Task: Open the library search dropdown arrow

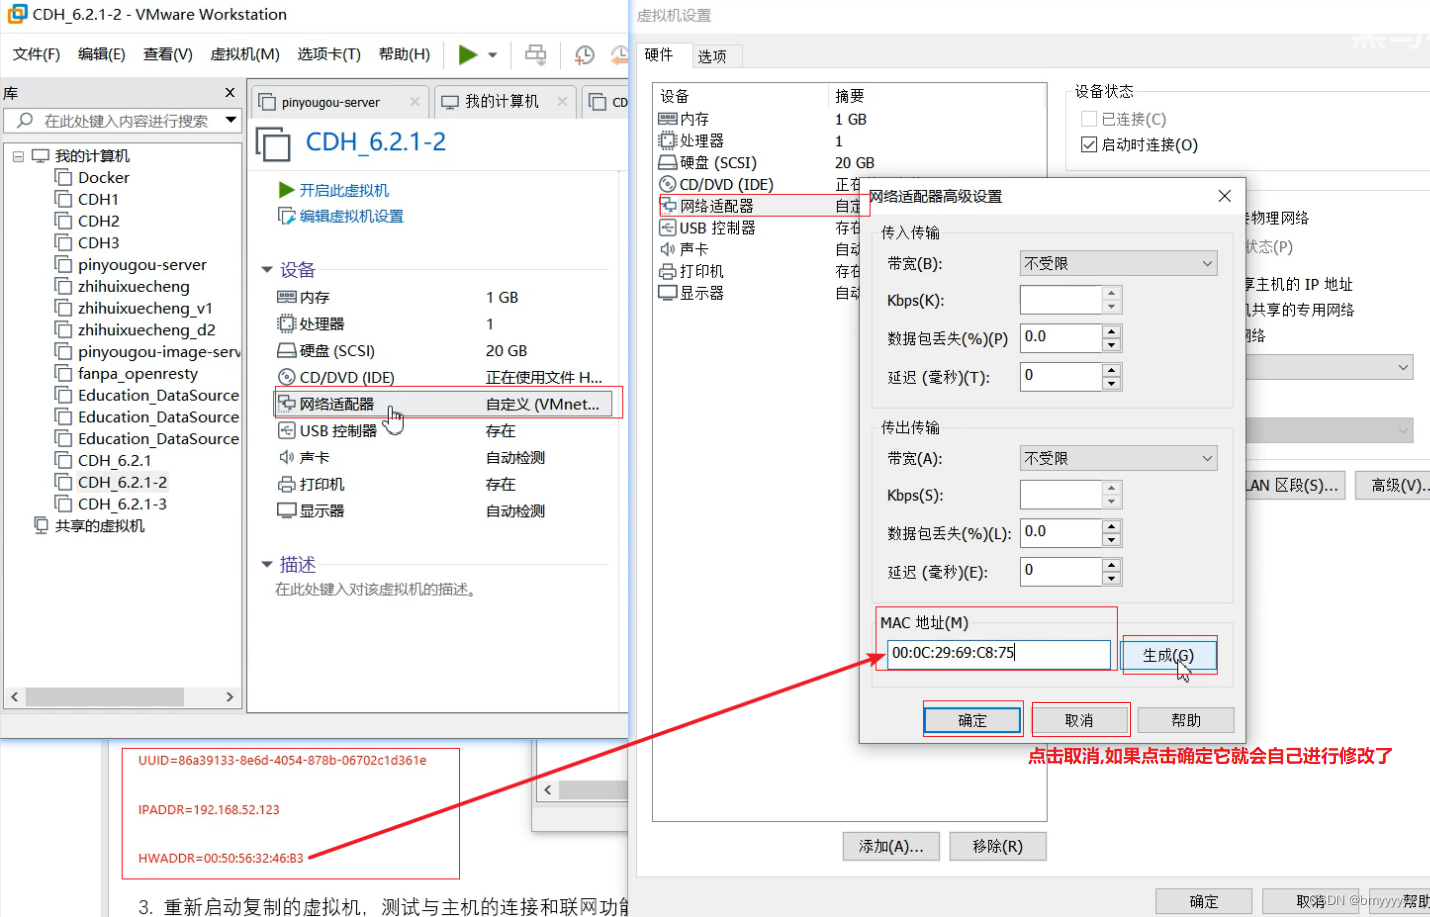Action: (231, 120)
